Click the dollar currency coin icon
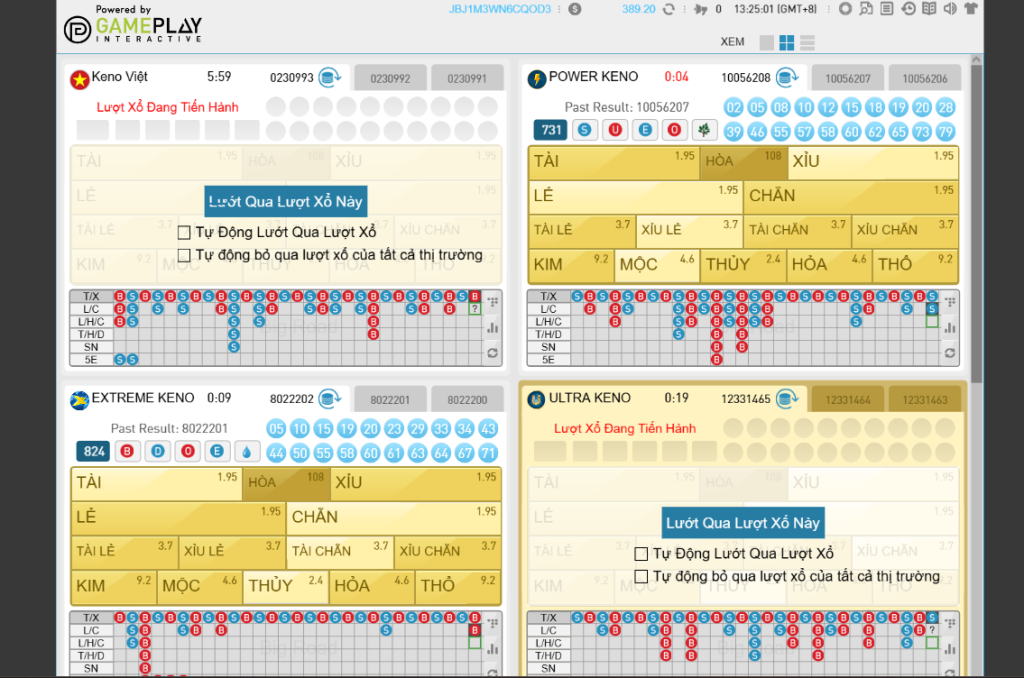Viewport: 1024px width, 678px height. pos(575,10)
